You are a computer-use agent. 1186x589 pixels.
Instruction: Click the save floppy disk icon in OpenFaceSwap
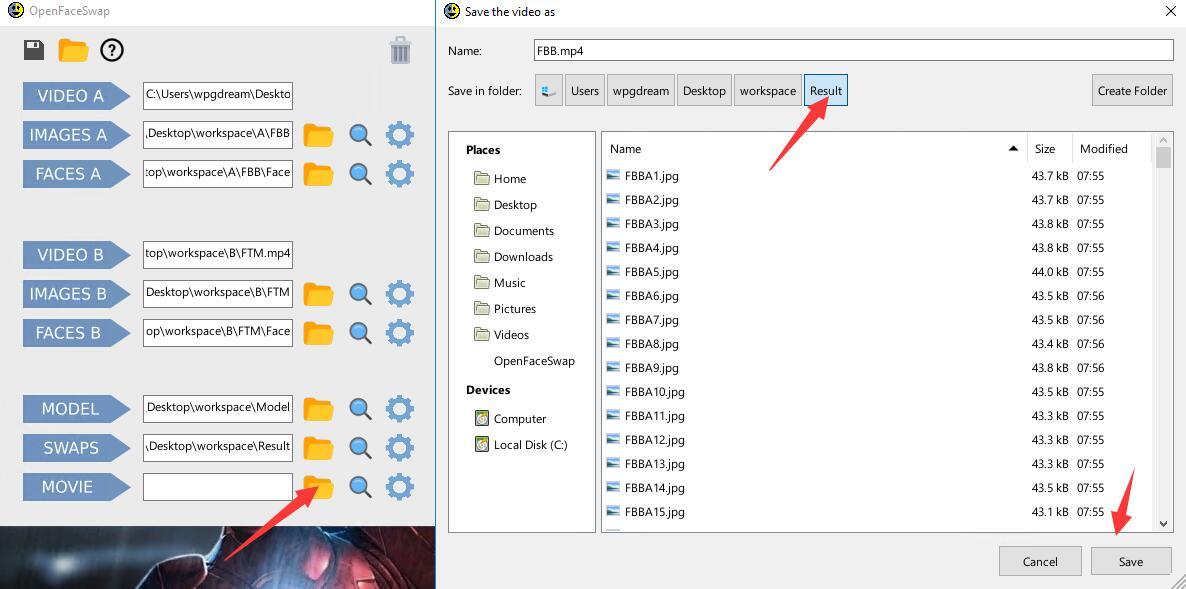tap(34, 51)
